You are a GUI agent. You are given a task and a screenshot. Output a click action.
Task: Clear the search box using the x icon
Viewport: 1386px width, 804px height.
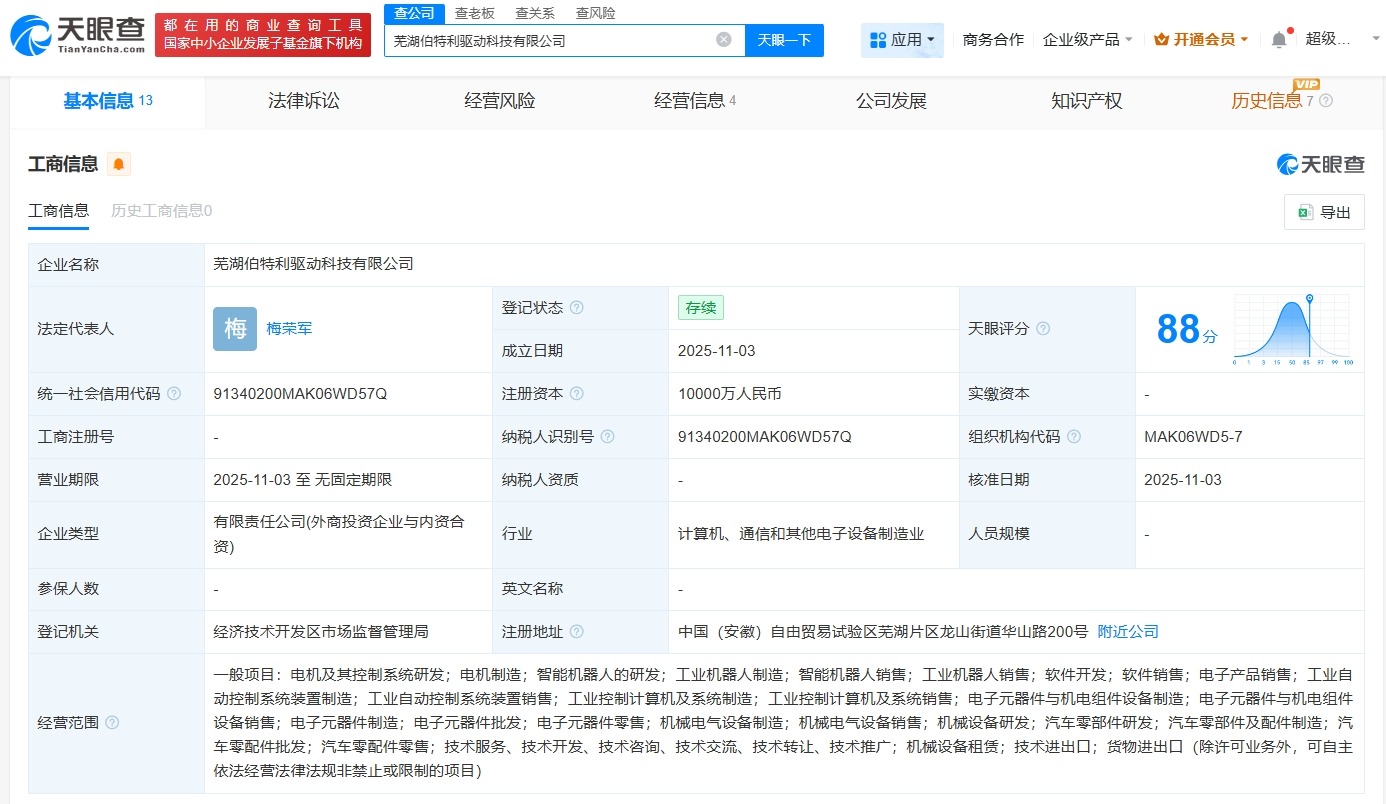[723, 38]
